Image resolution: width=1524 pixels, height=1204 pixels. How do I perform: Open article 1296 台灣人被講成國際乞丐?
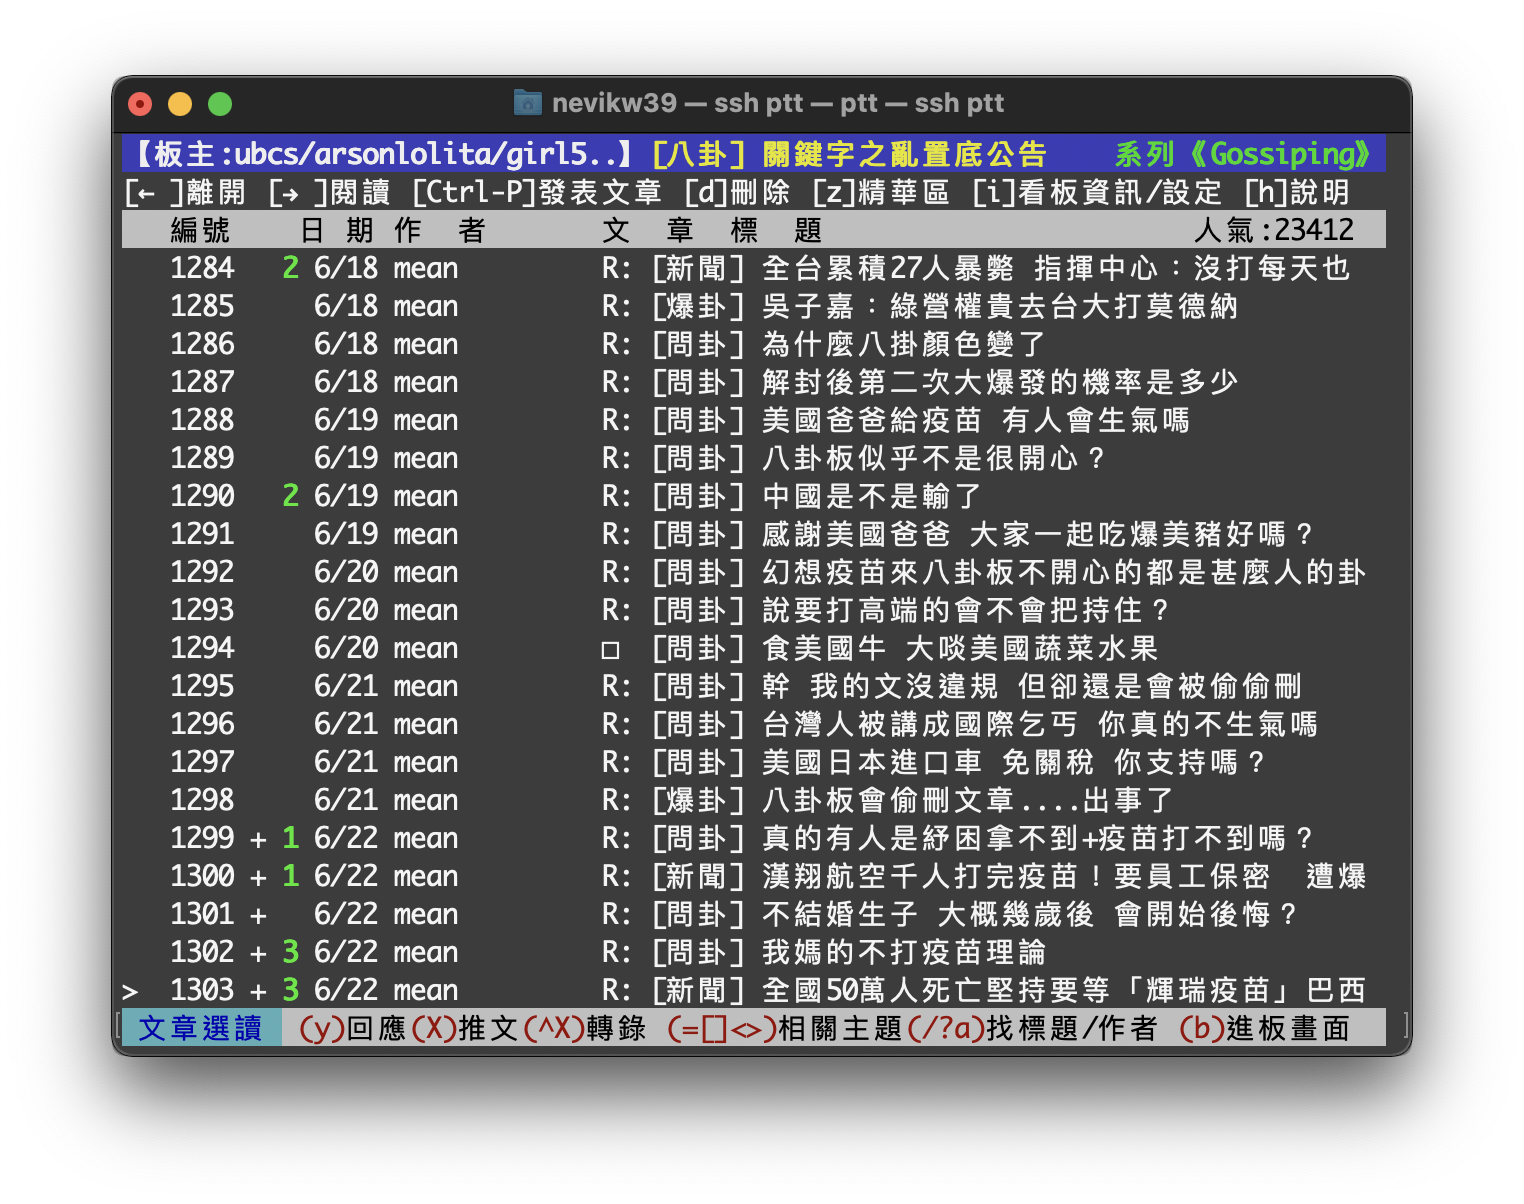pyautogui.click(x=754, y=724)
